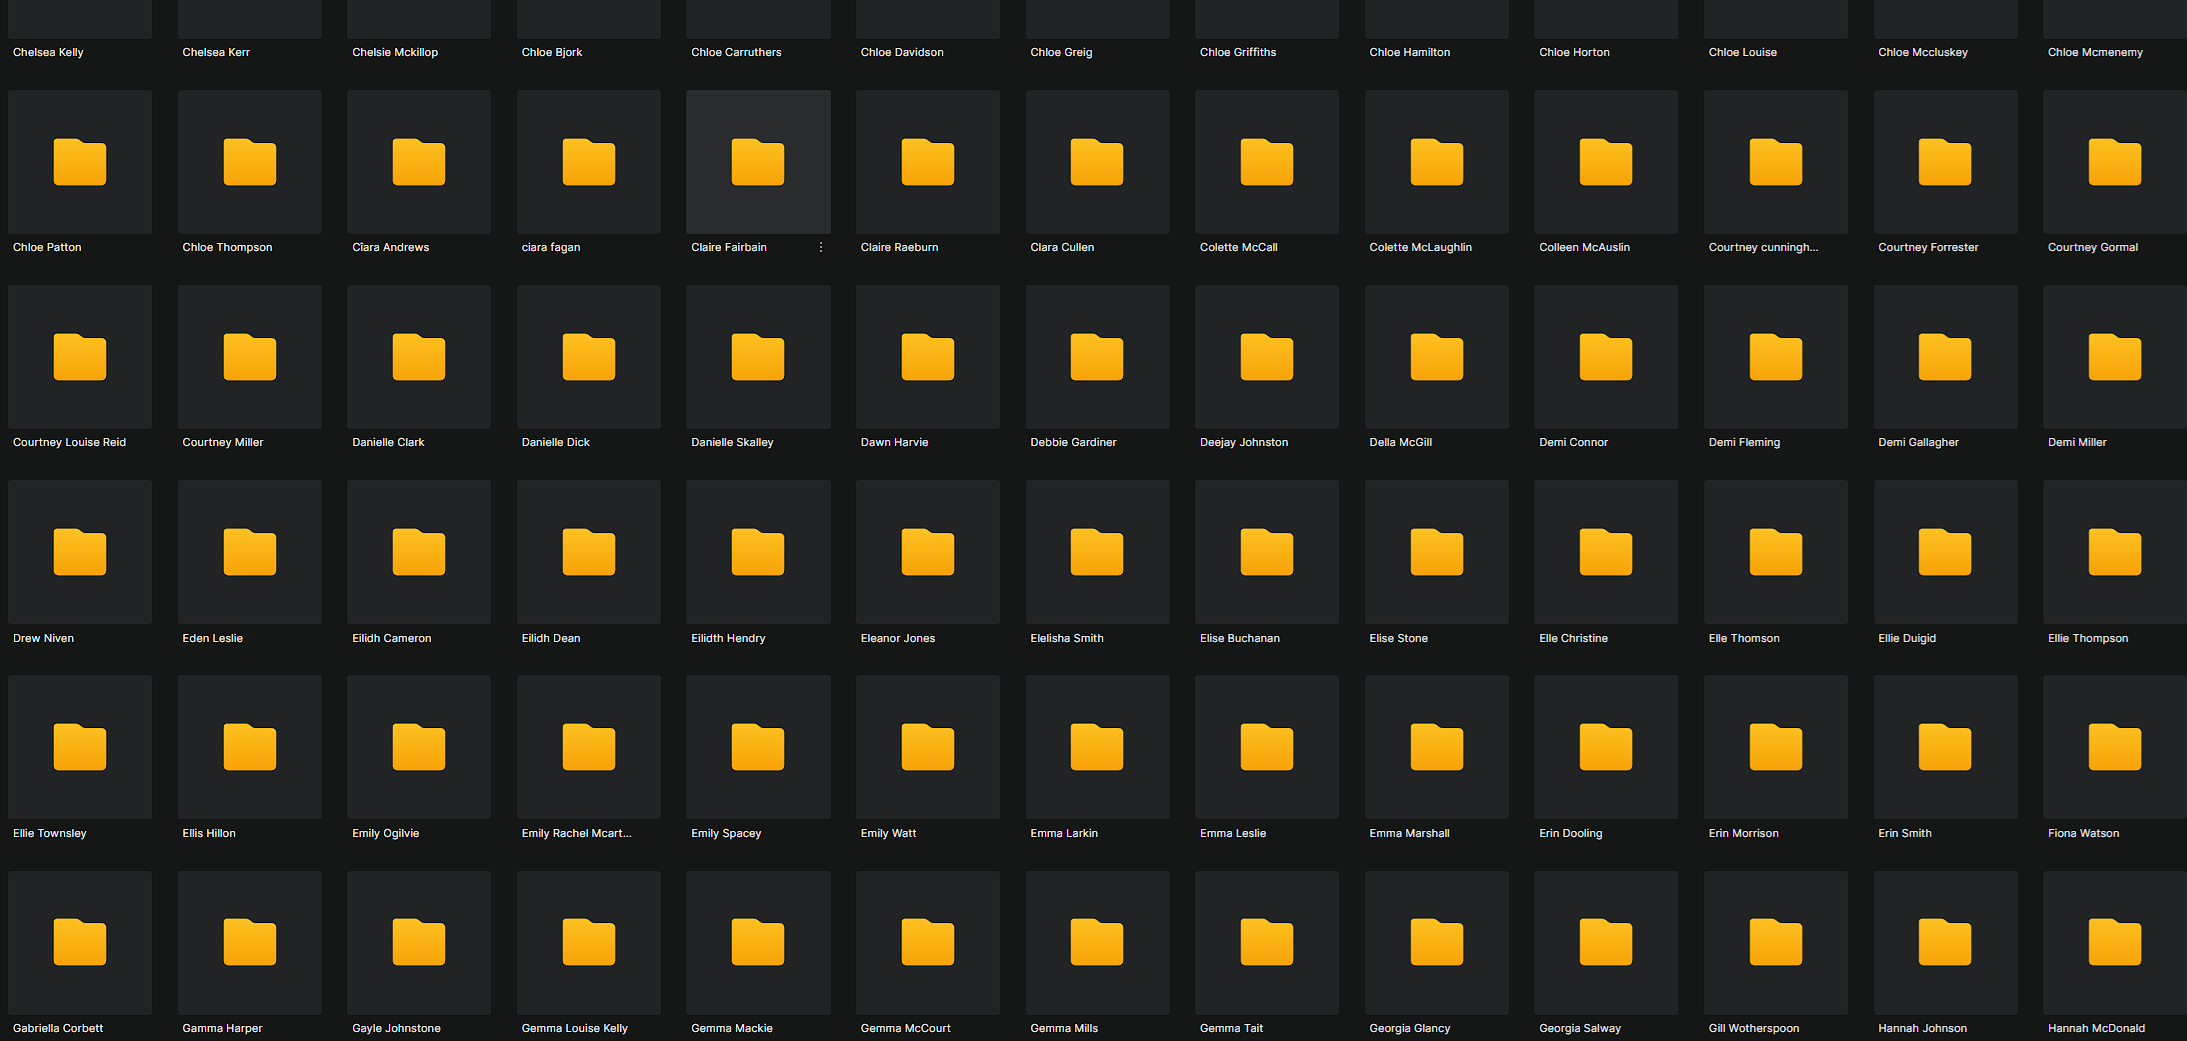
Task: Open the Courtney Louise Reid folder
Action: tap(80, 358)
